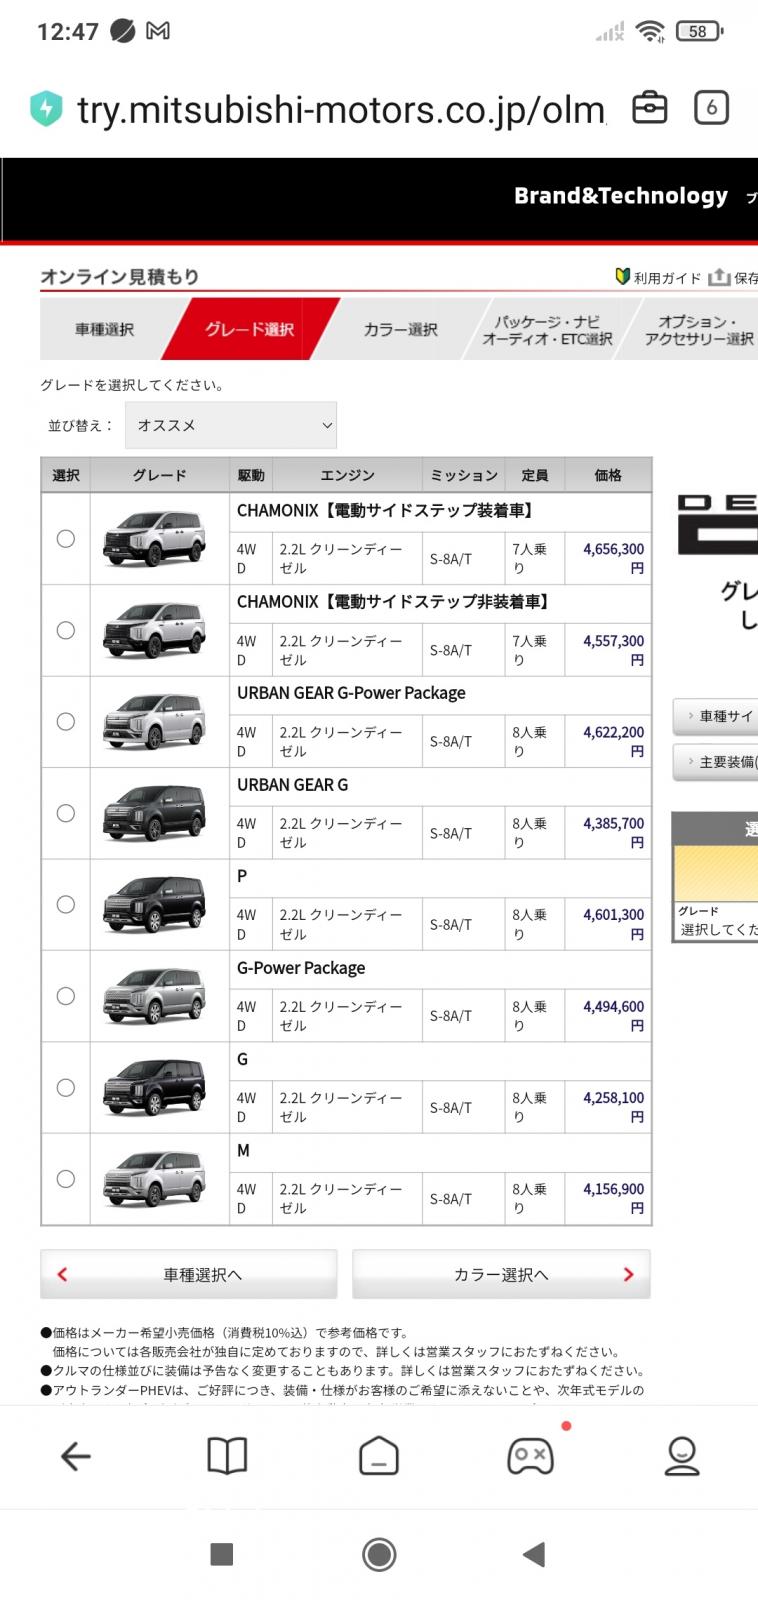This screenshot has width=758, height=1600.
Task: Select the G-Power Package radio button
Action: pyautogui.click(x=66, y=996)
